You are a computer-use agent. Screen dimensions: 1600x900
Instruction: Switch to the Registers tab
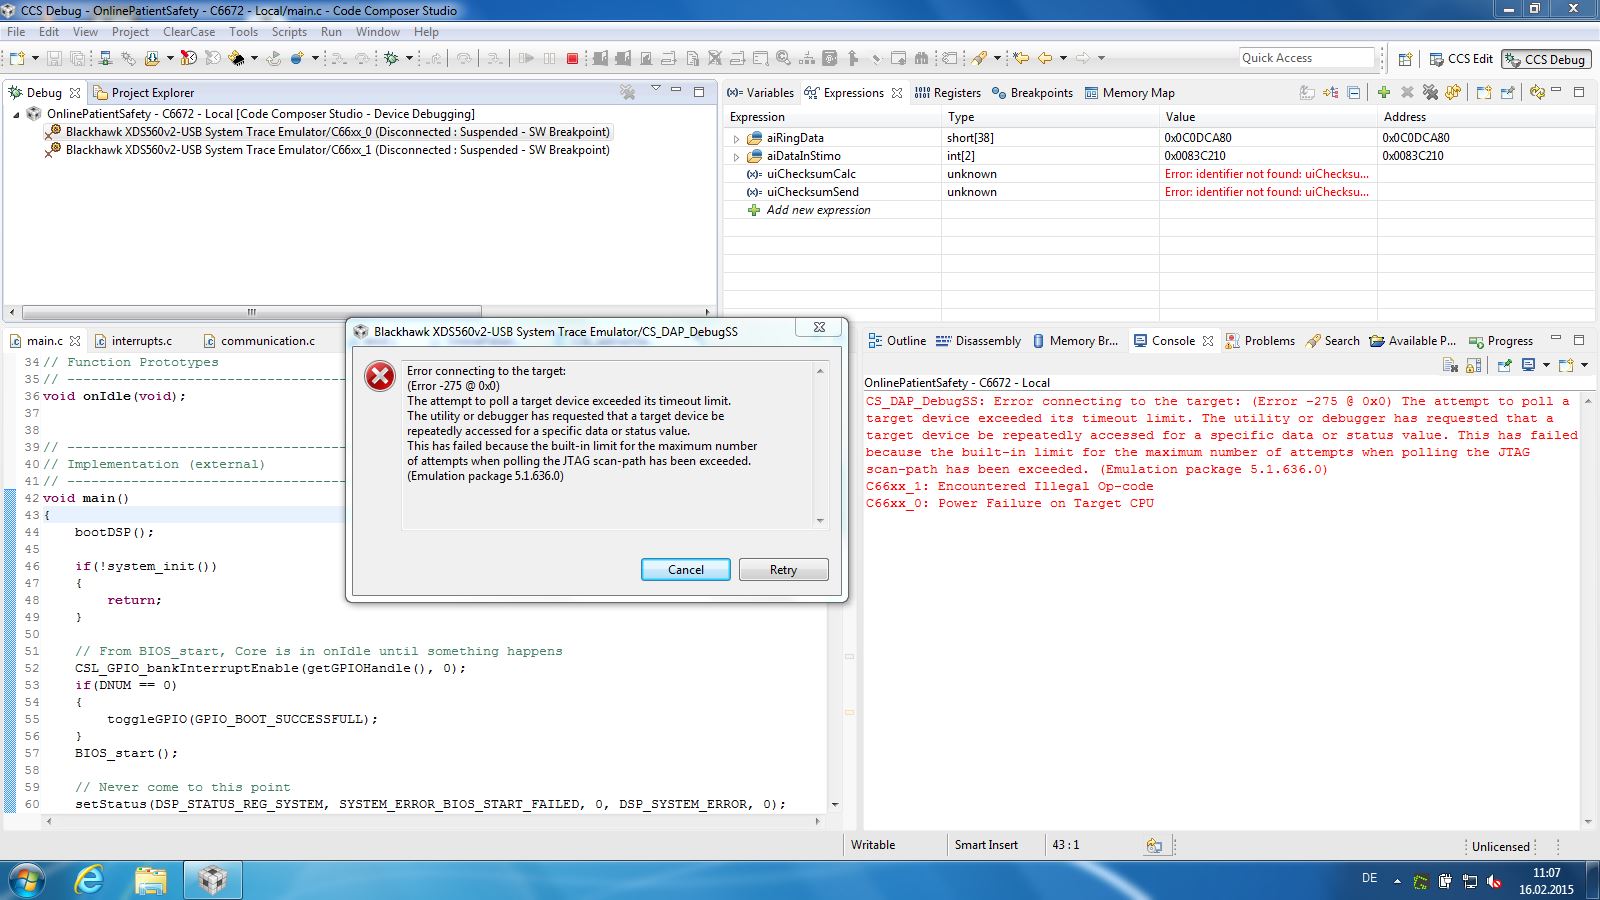coord(947,93)
